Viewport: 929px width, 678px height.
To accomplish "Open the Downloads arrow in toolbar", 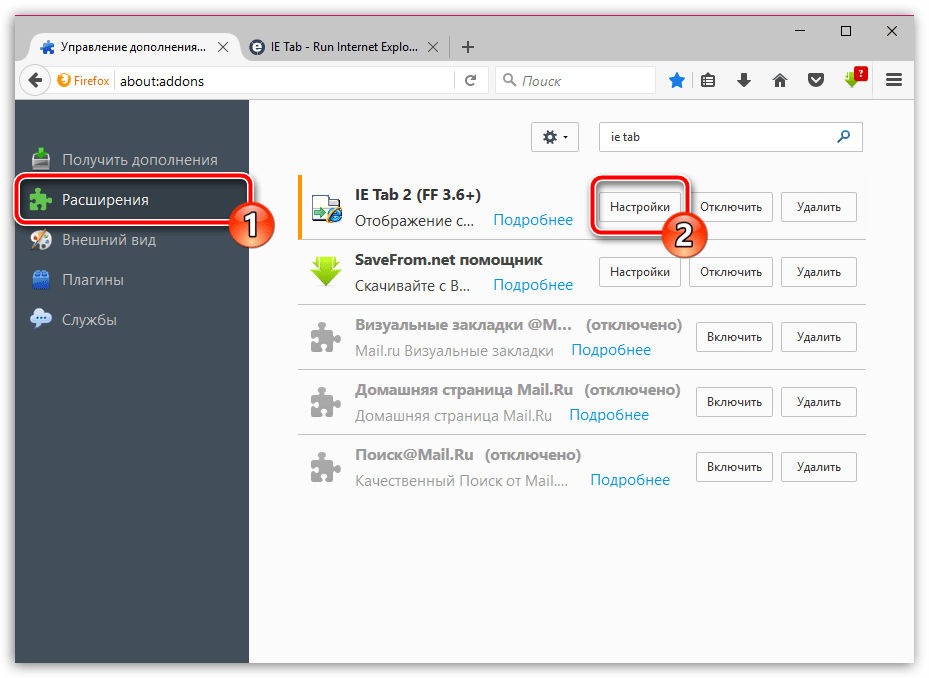I will 744,80.
